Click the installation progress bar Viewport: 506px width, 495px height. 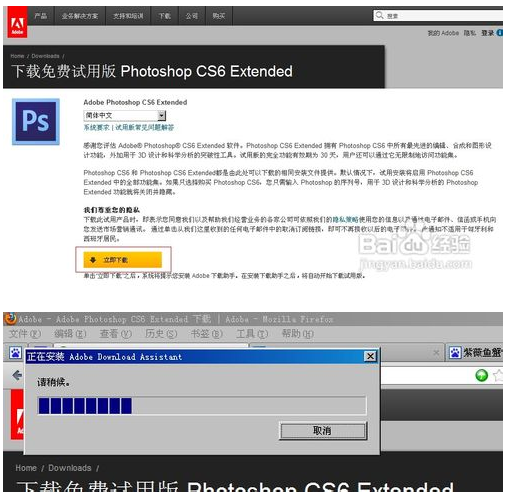pyautogui.click(x=202, y=405)
